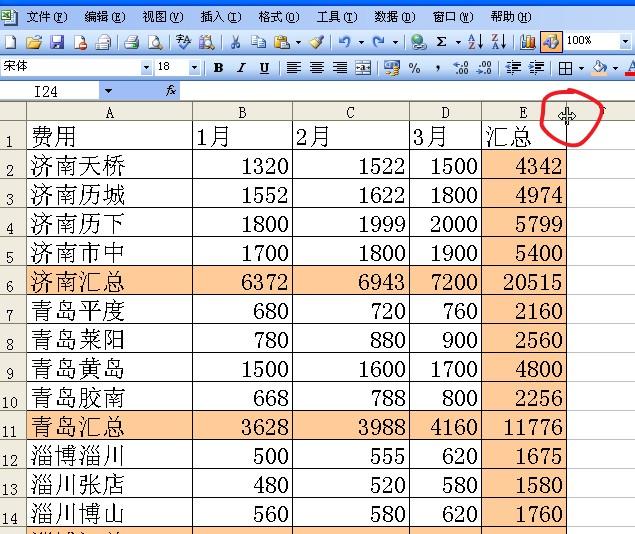Toggle underline formatting
635x534 pixels.
pyautogui.click(x=264, y=68)
